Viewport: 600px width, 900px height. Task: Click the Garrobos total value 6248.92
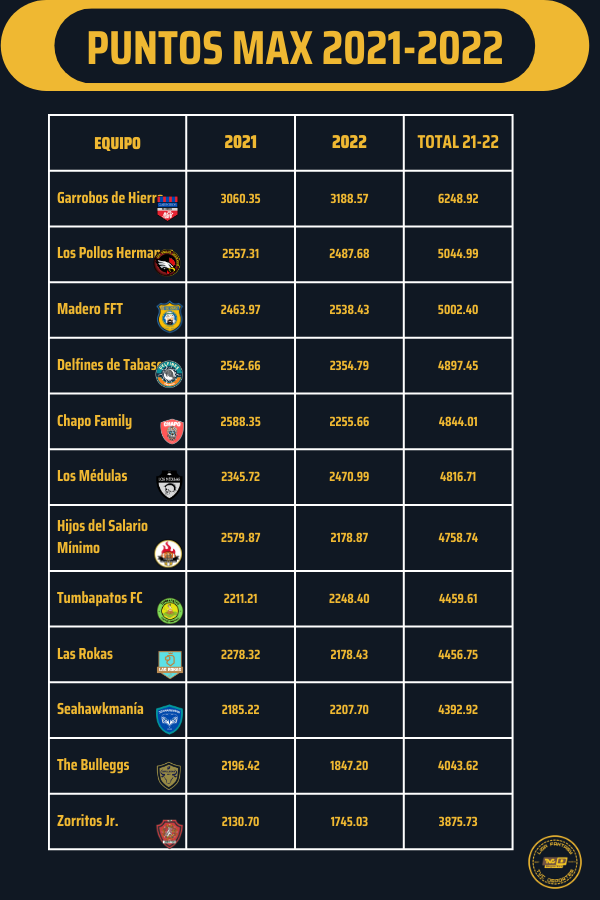458,199
